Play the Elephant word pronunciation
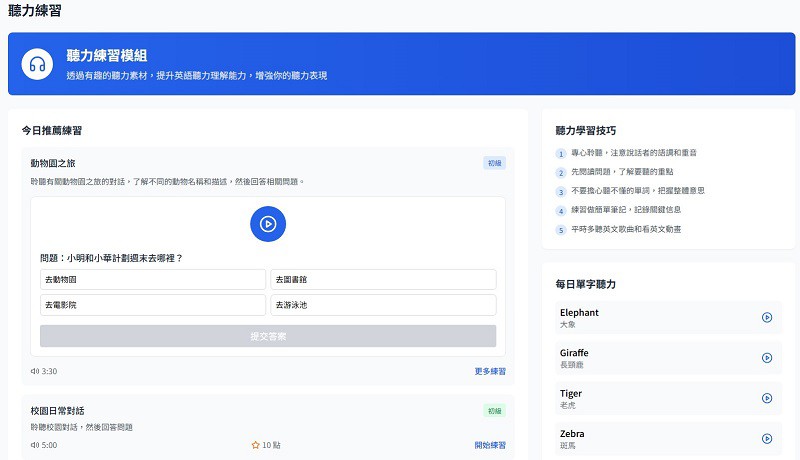Image resolution: width=800 pixels, height=460 pixels. (766, 318)
